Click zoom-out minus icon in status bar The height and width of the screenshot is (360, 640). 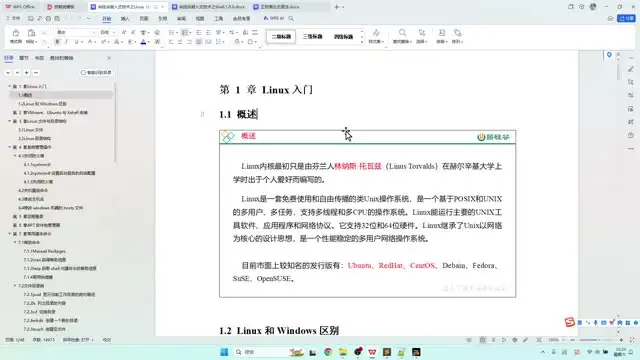tap(573, 340)
